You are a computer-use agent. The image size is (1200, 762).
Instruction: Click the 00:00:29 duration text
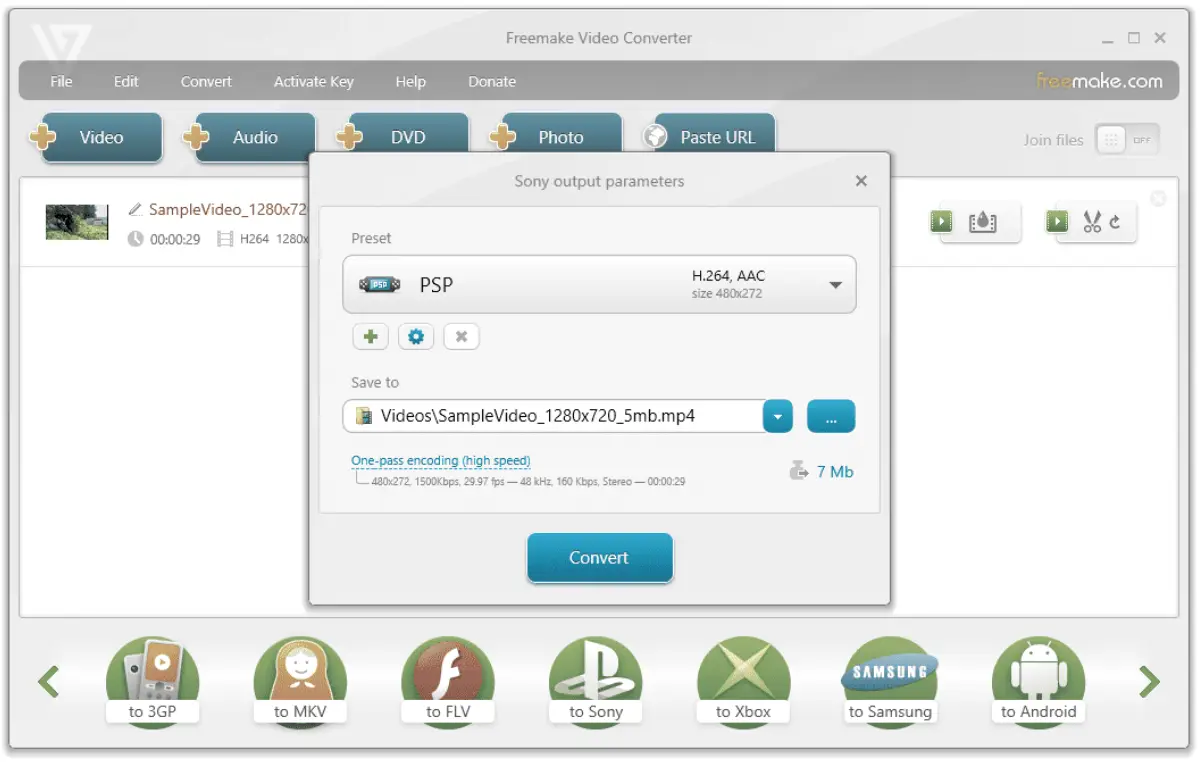tap(175, 240)
